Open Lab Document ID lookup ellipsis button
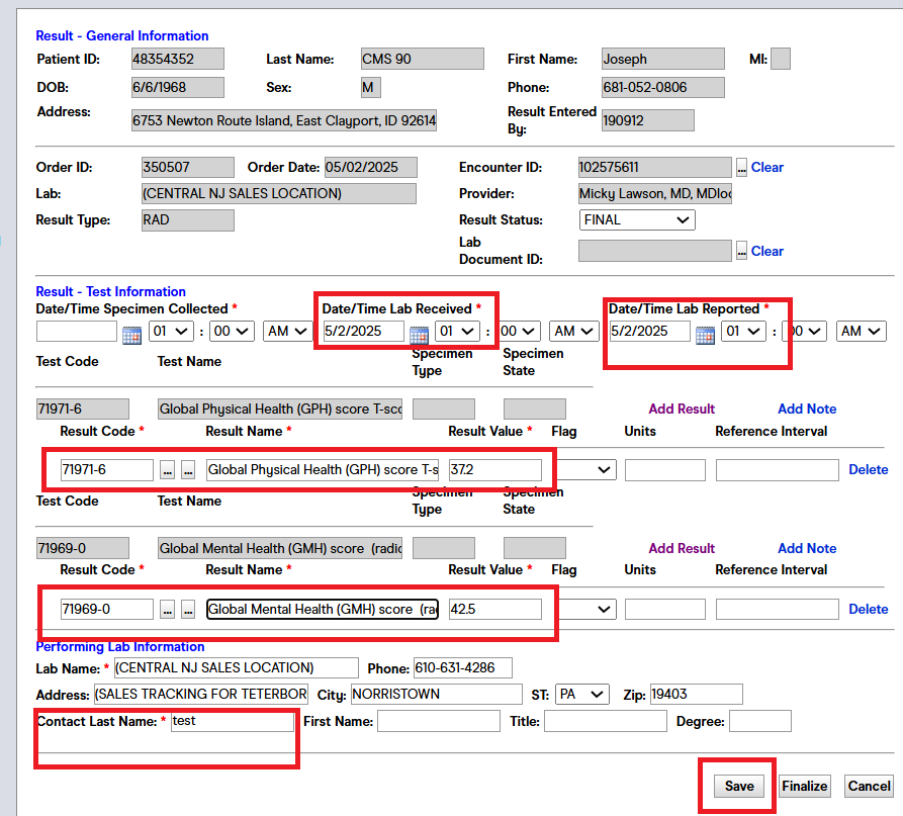The width and height of the screenshot is (903, 816). tap(742, 251)
